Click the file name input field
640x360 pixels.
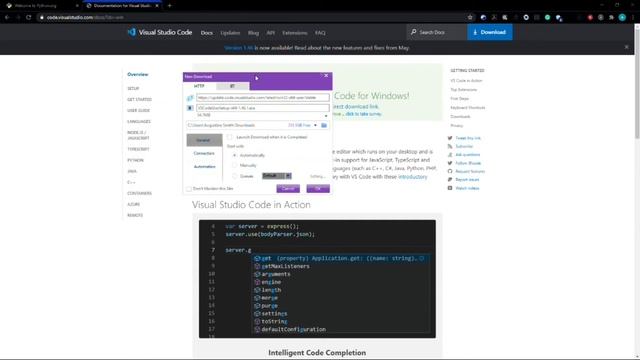coord(262,108)
